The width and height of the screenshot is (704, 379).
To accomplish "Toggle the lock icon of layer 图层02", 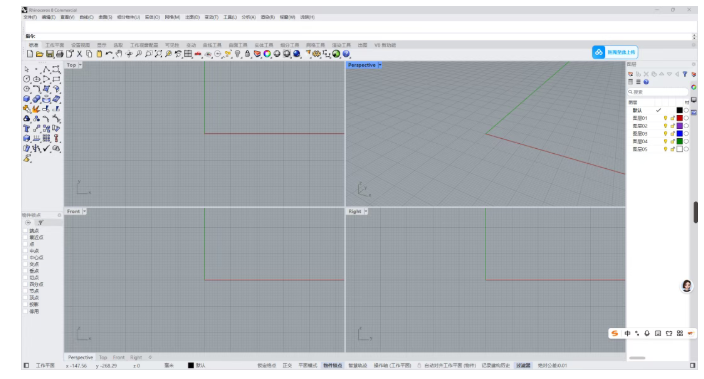I will [x=673, y=126].
